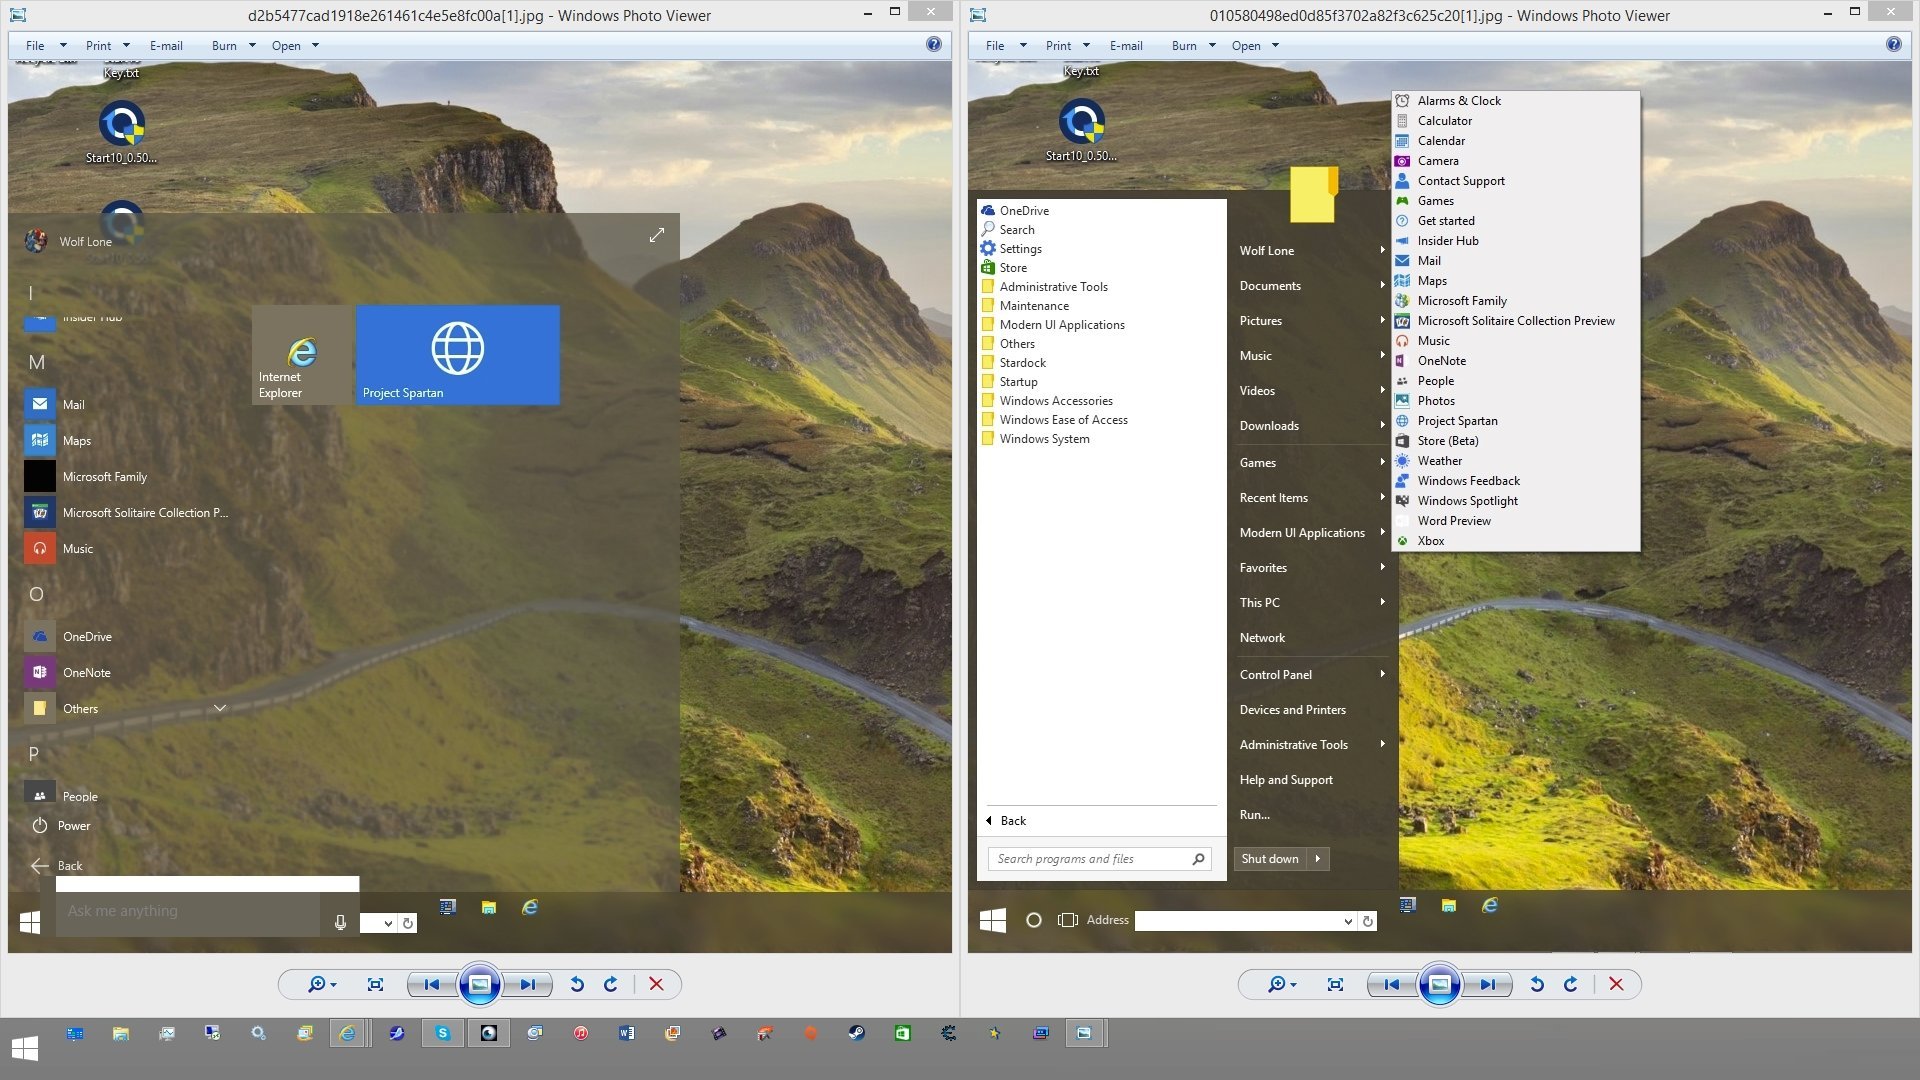This screenshot has height=1080, width=1920.
Task: Launch Word from the taskbar
Action: (627, 1034)
